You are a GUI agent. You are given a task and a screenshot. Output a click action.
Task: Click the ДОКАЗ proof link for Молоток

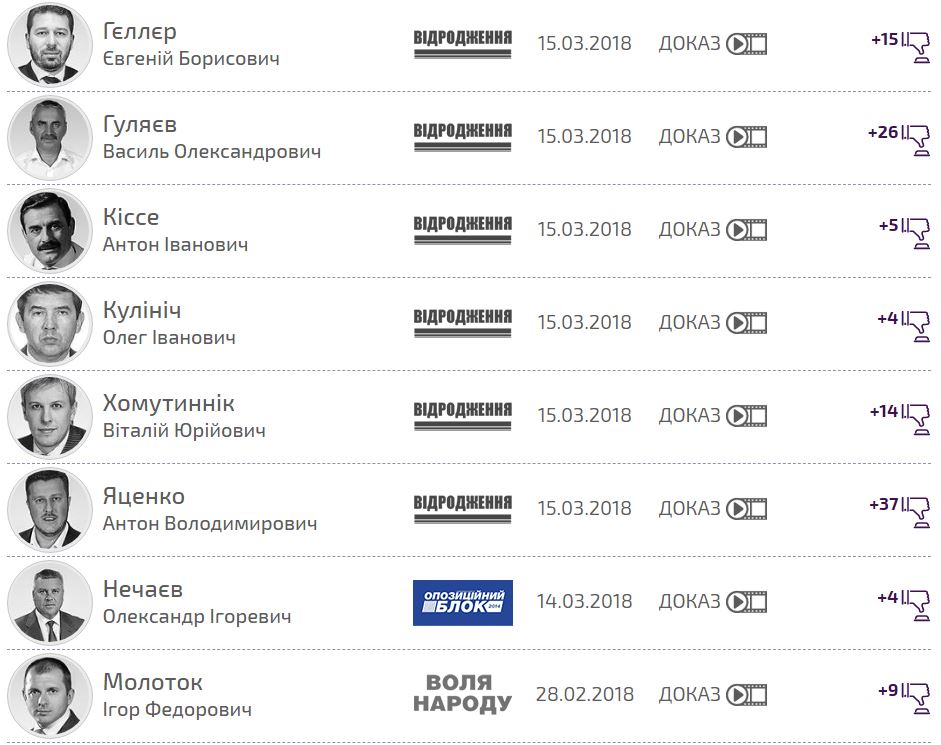point(686,693)
